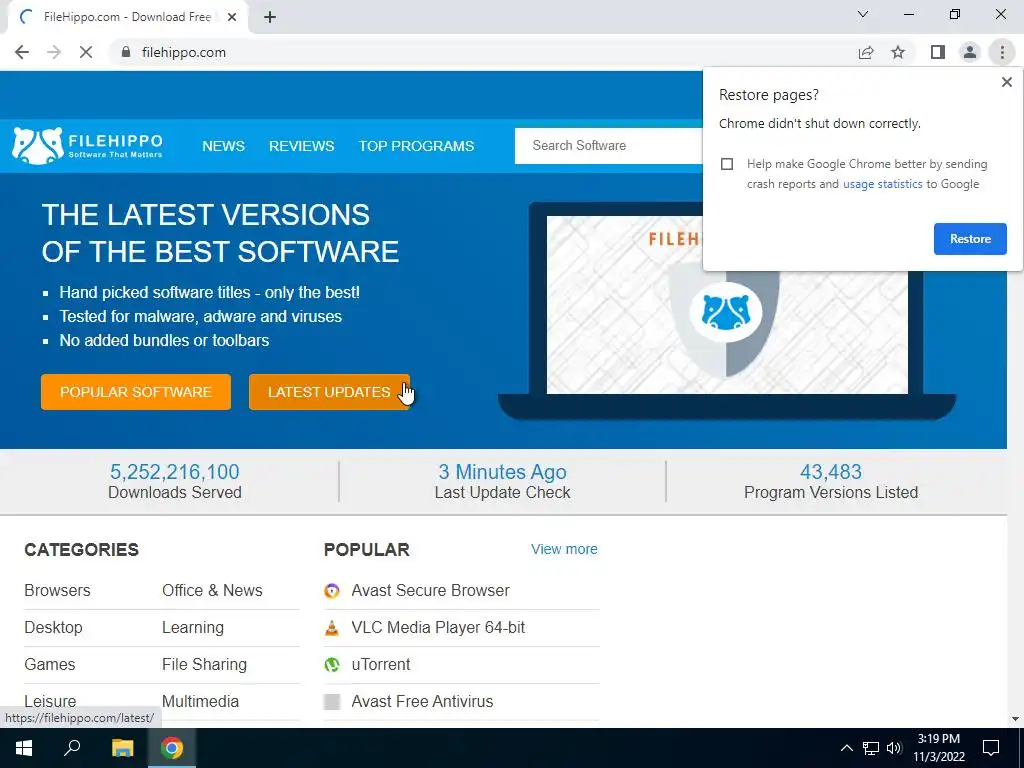Viewport: 1024px width, 768px height.
Task: Open the usage statistics link
Action: pyautogui.click(x=882, y=184)
